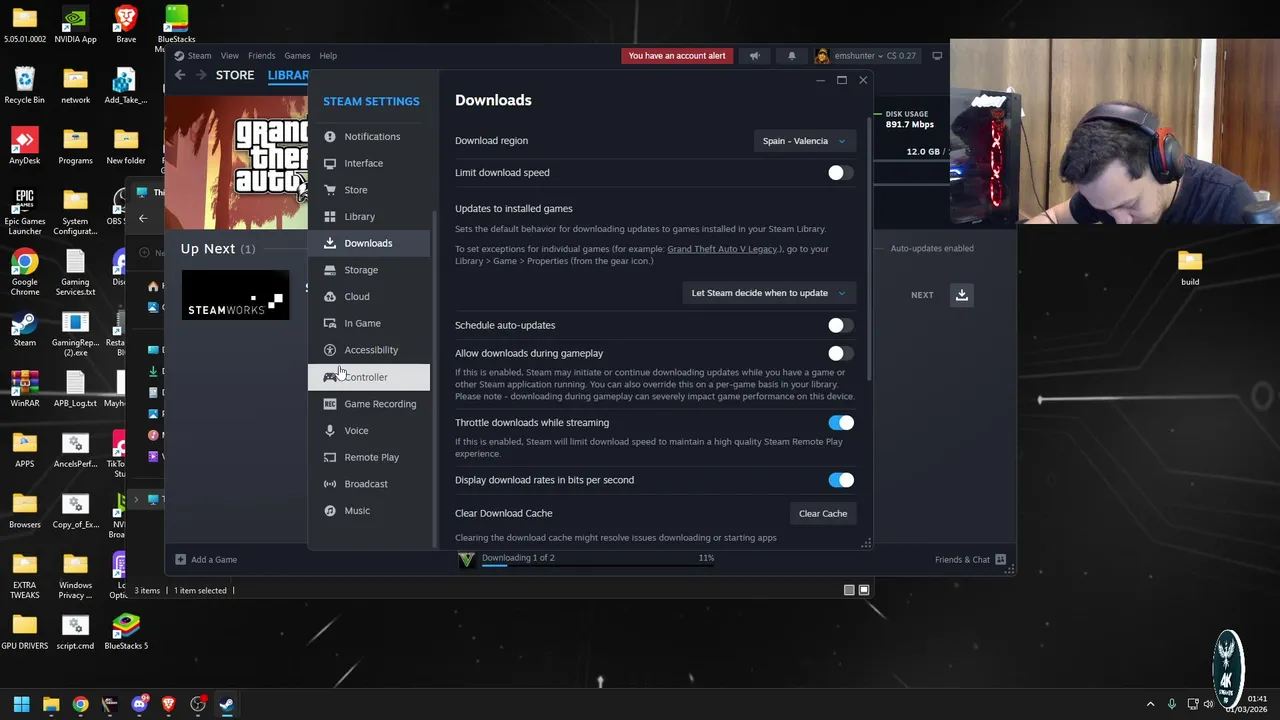The width and height of the screenshot is (1280, 720).
Task: Open File Explorer from taskbar
Action: point(51,704)
